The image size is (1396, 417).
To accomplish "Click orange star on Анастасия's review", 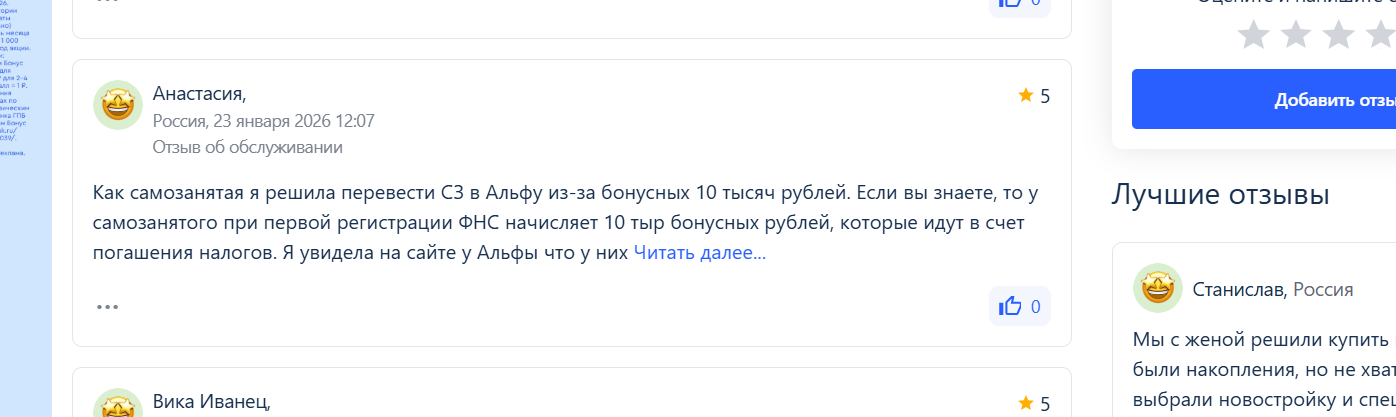I will pos(1025,95).
